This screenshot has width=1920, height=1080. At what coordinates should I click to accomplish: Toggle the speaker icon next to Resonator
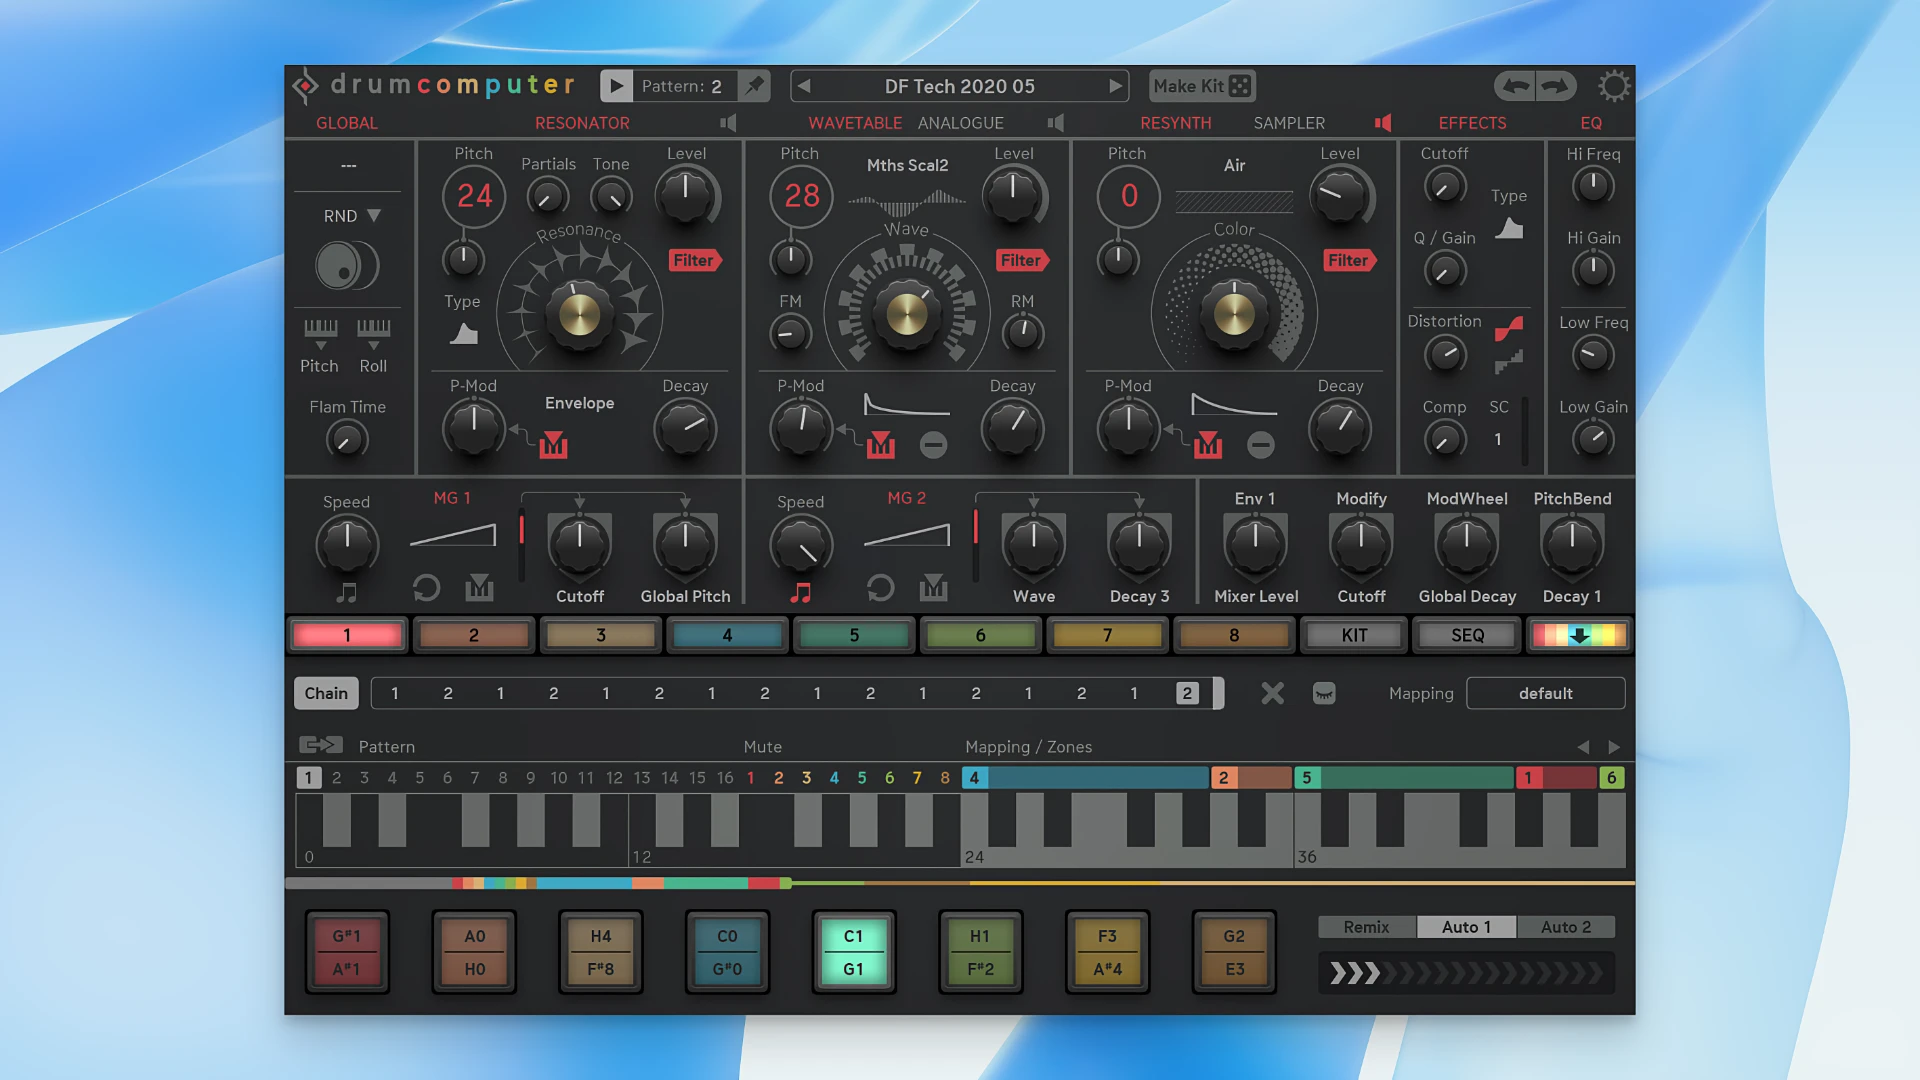[728, 123]
